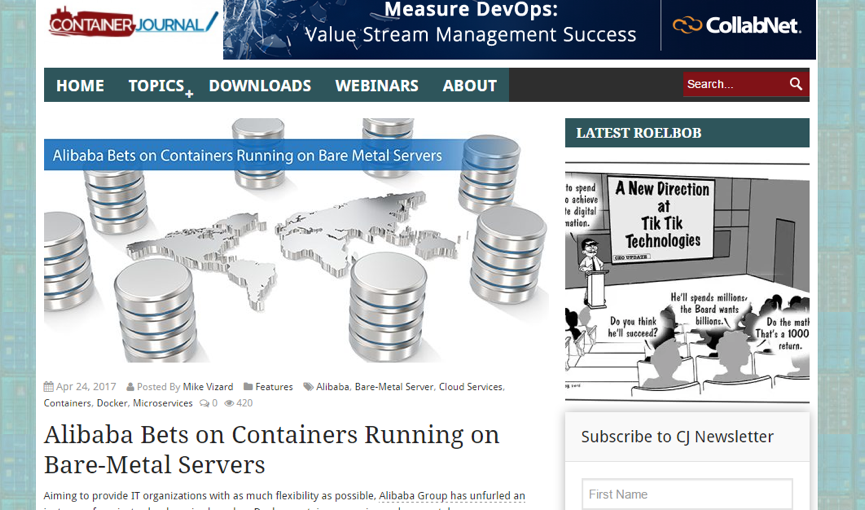The width and height of the screenshot is (865, 510).
Task: Open the Features category link
Action: coord(274,387)
